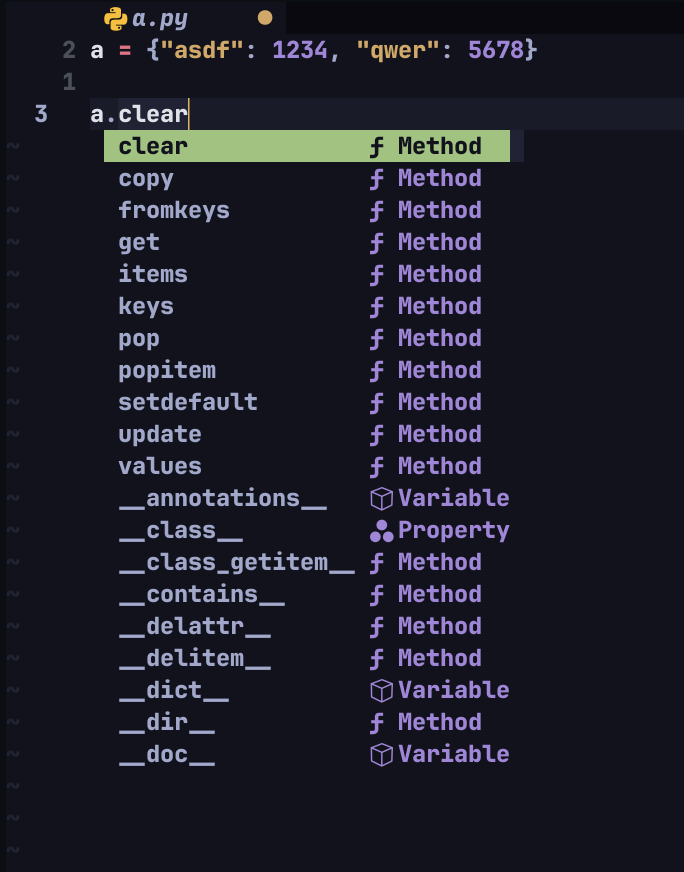Choose the __class_getitem__ completion entry
The image size is (684, 872).
(x=307, y=562)
